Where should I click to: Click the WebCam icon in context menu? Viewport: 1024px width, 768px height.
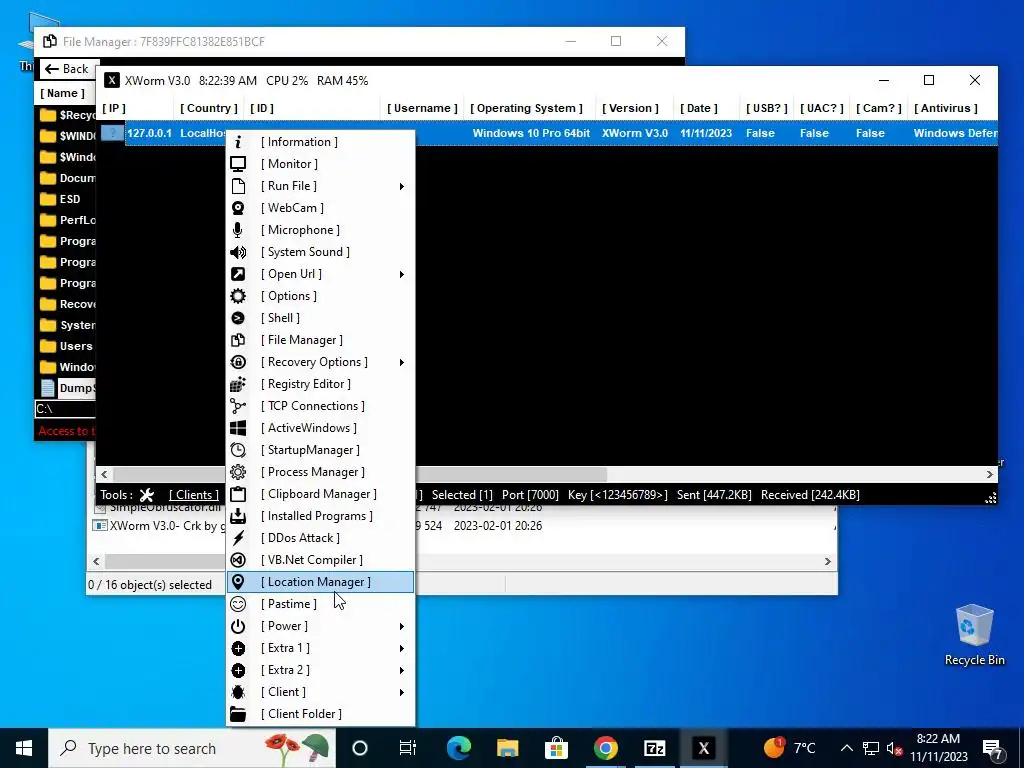[238, 208]
